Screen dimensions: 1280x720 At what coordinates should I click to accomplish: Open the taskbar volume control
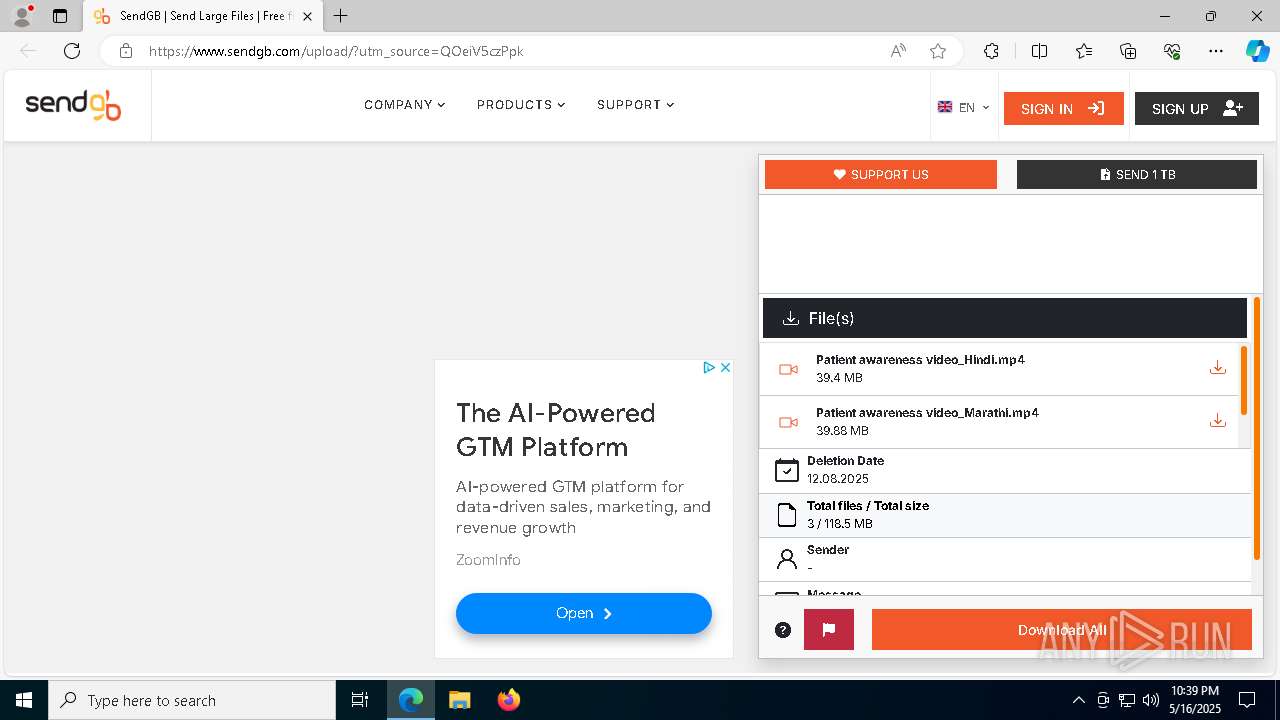click(x=1151, y=700)
